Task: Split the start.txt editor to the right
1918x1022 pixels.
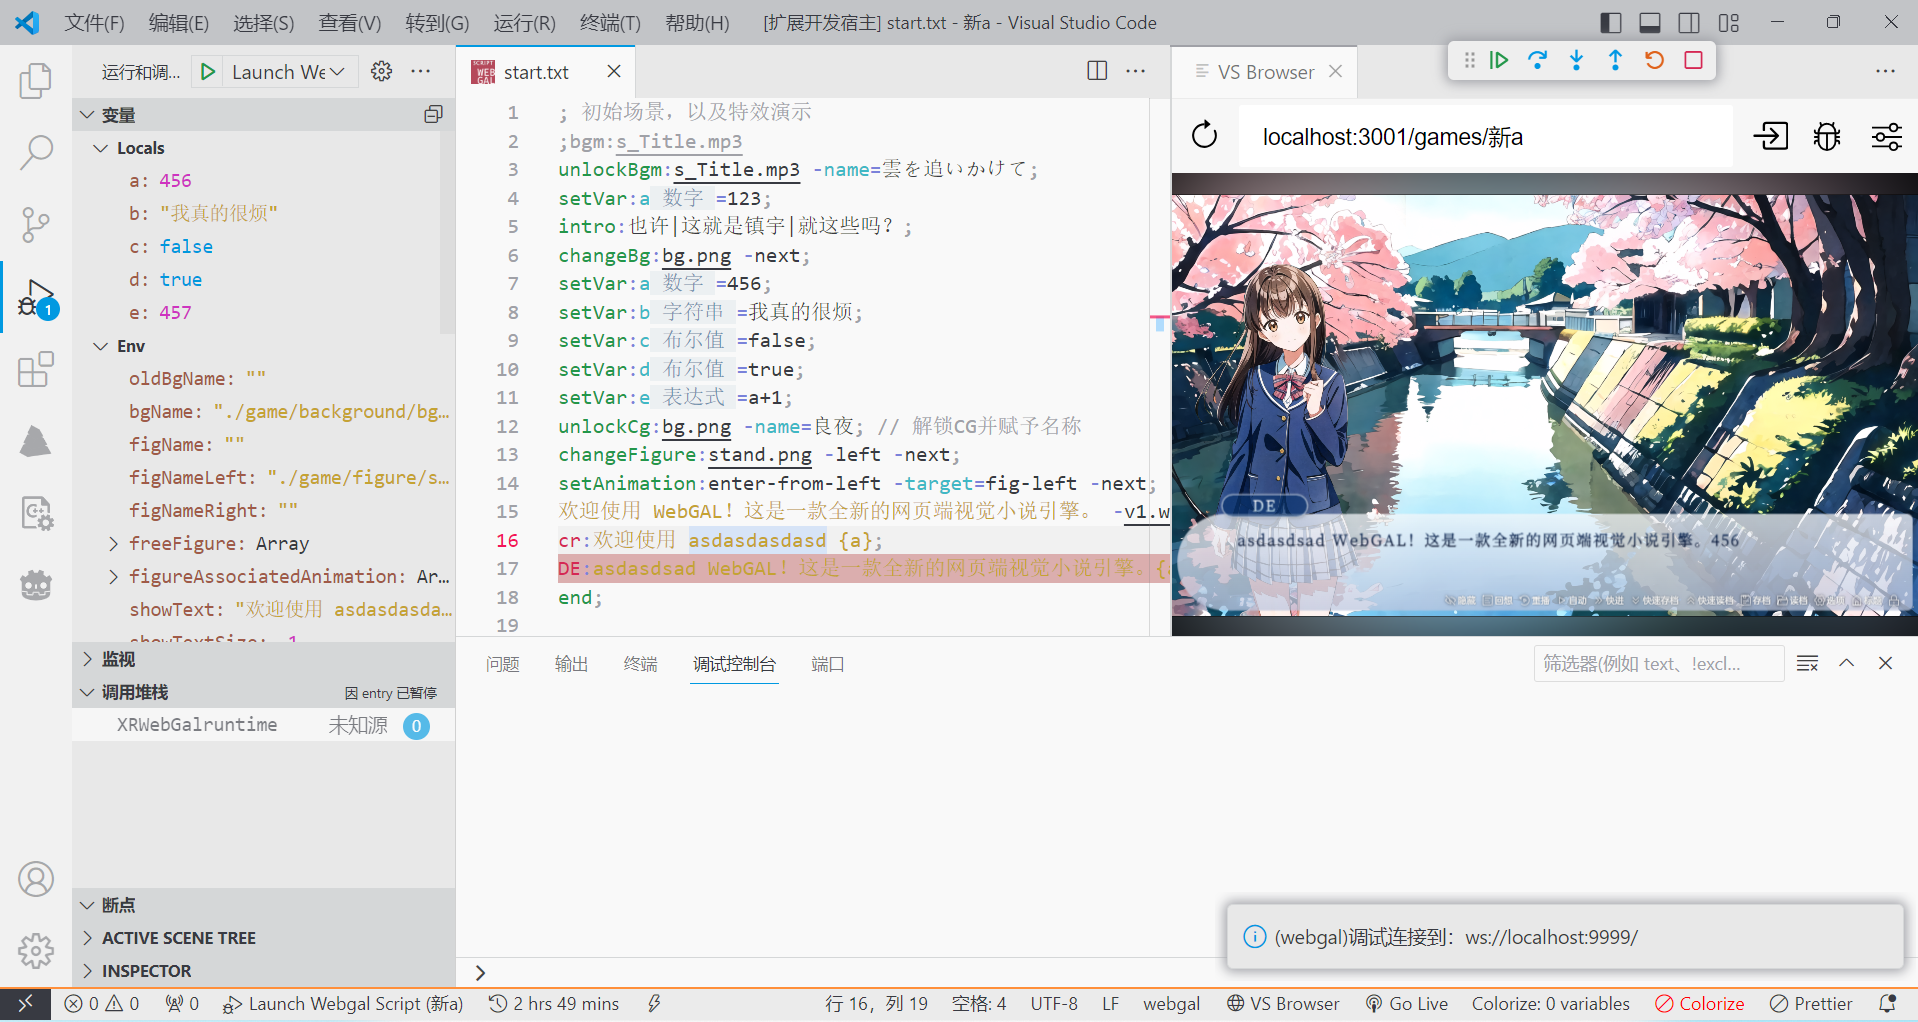Action: tap(1097, 70)
